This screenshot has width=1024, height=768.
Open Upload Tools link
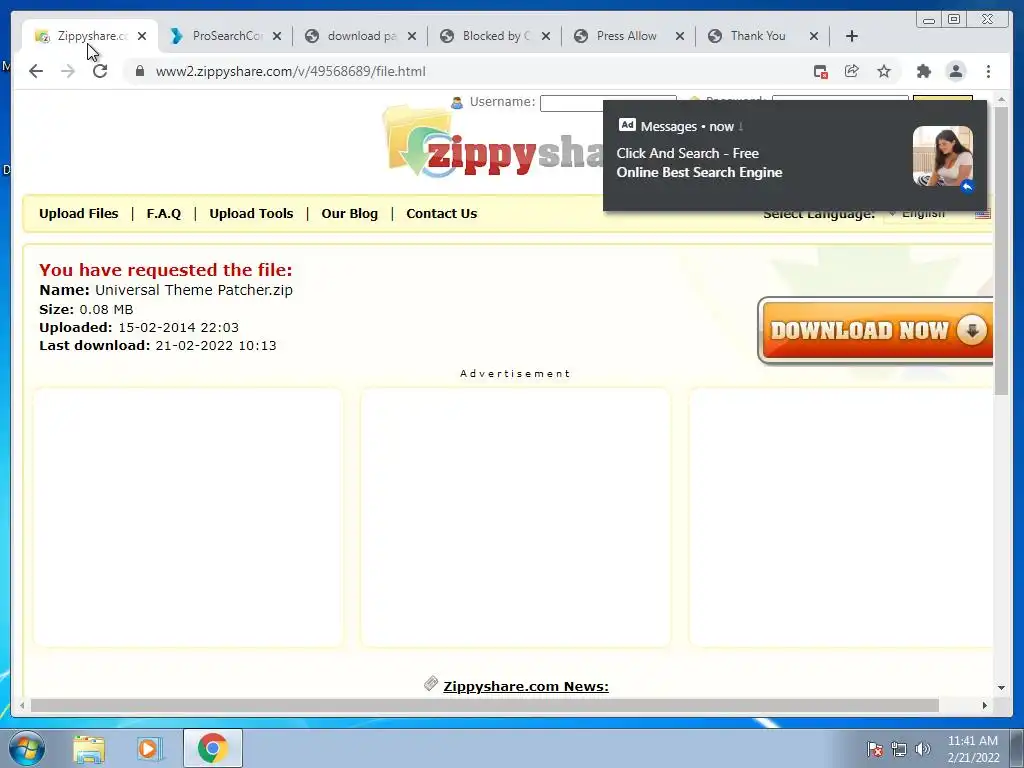(x=251, y=214)
